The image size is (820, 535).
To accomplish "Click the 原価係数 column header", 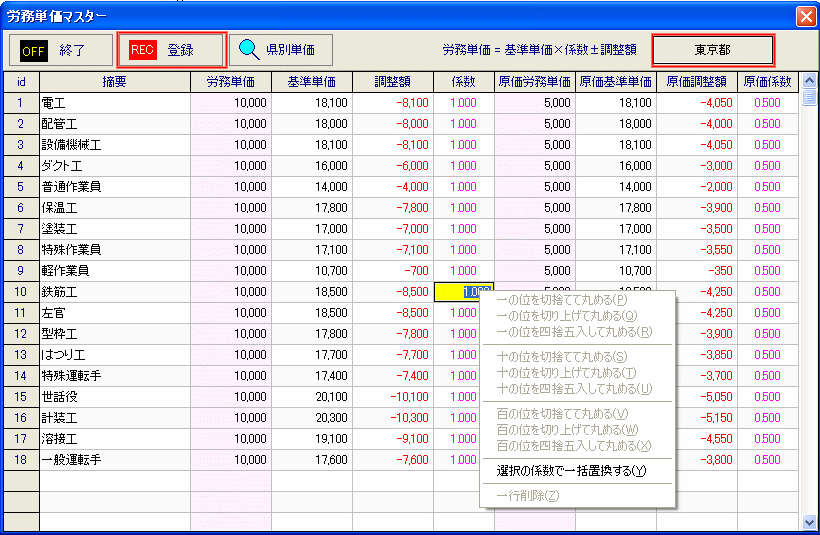I will pos(767,82).
